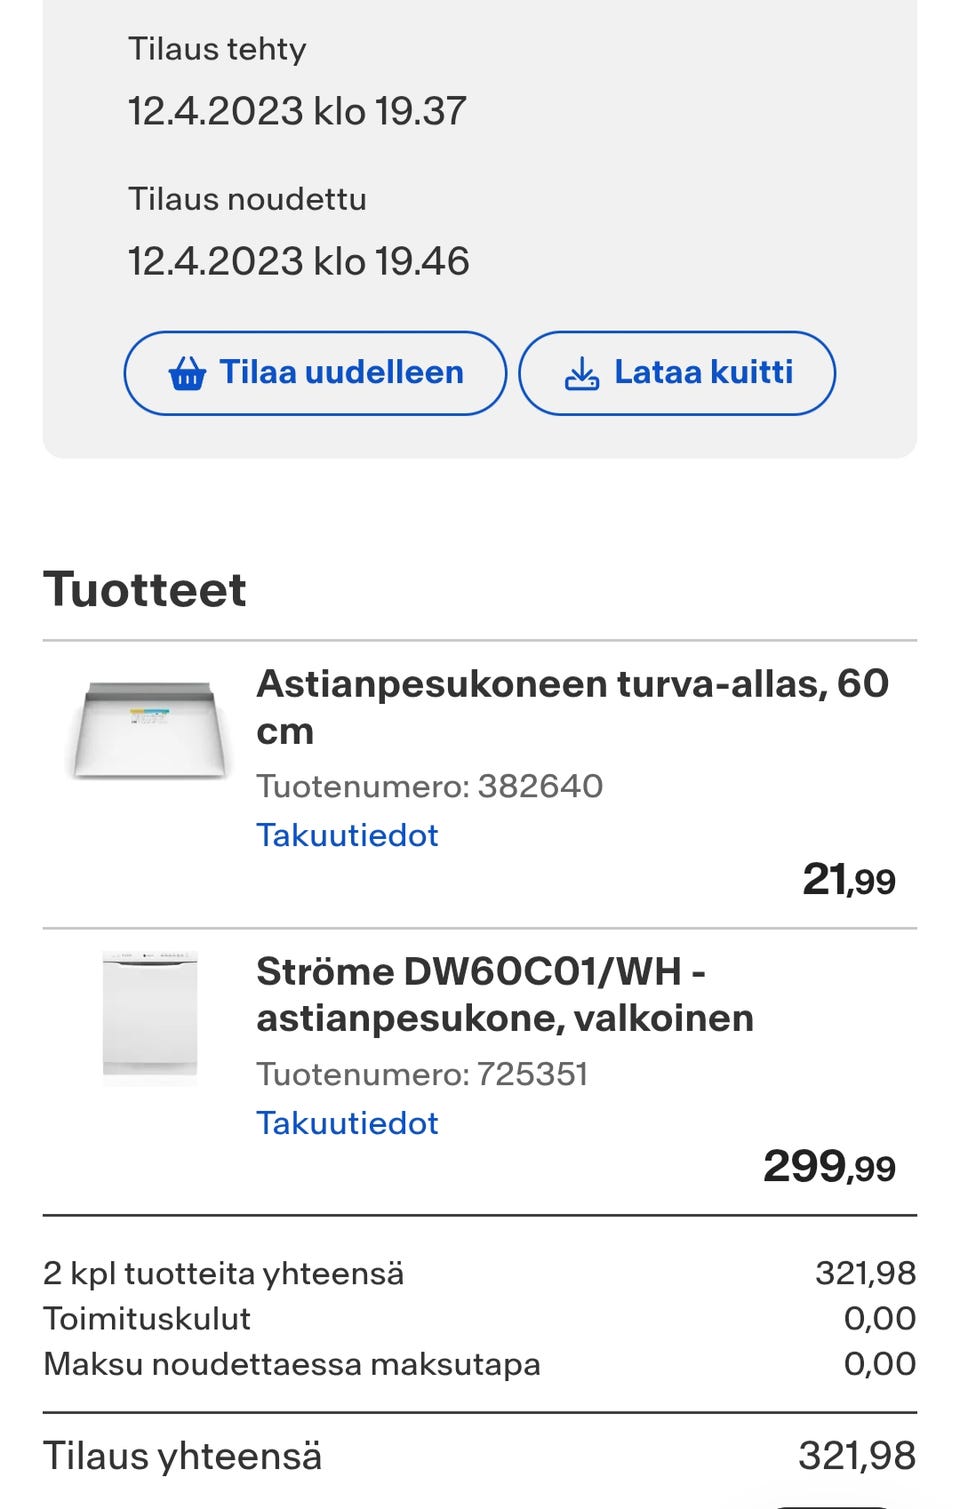Click the Maksu noudettaessa maksutapa row
The image size is (960, 1509).
pyautogui.click(x=291, y=1364)
